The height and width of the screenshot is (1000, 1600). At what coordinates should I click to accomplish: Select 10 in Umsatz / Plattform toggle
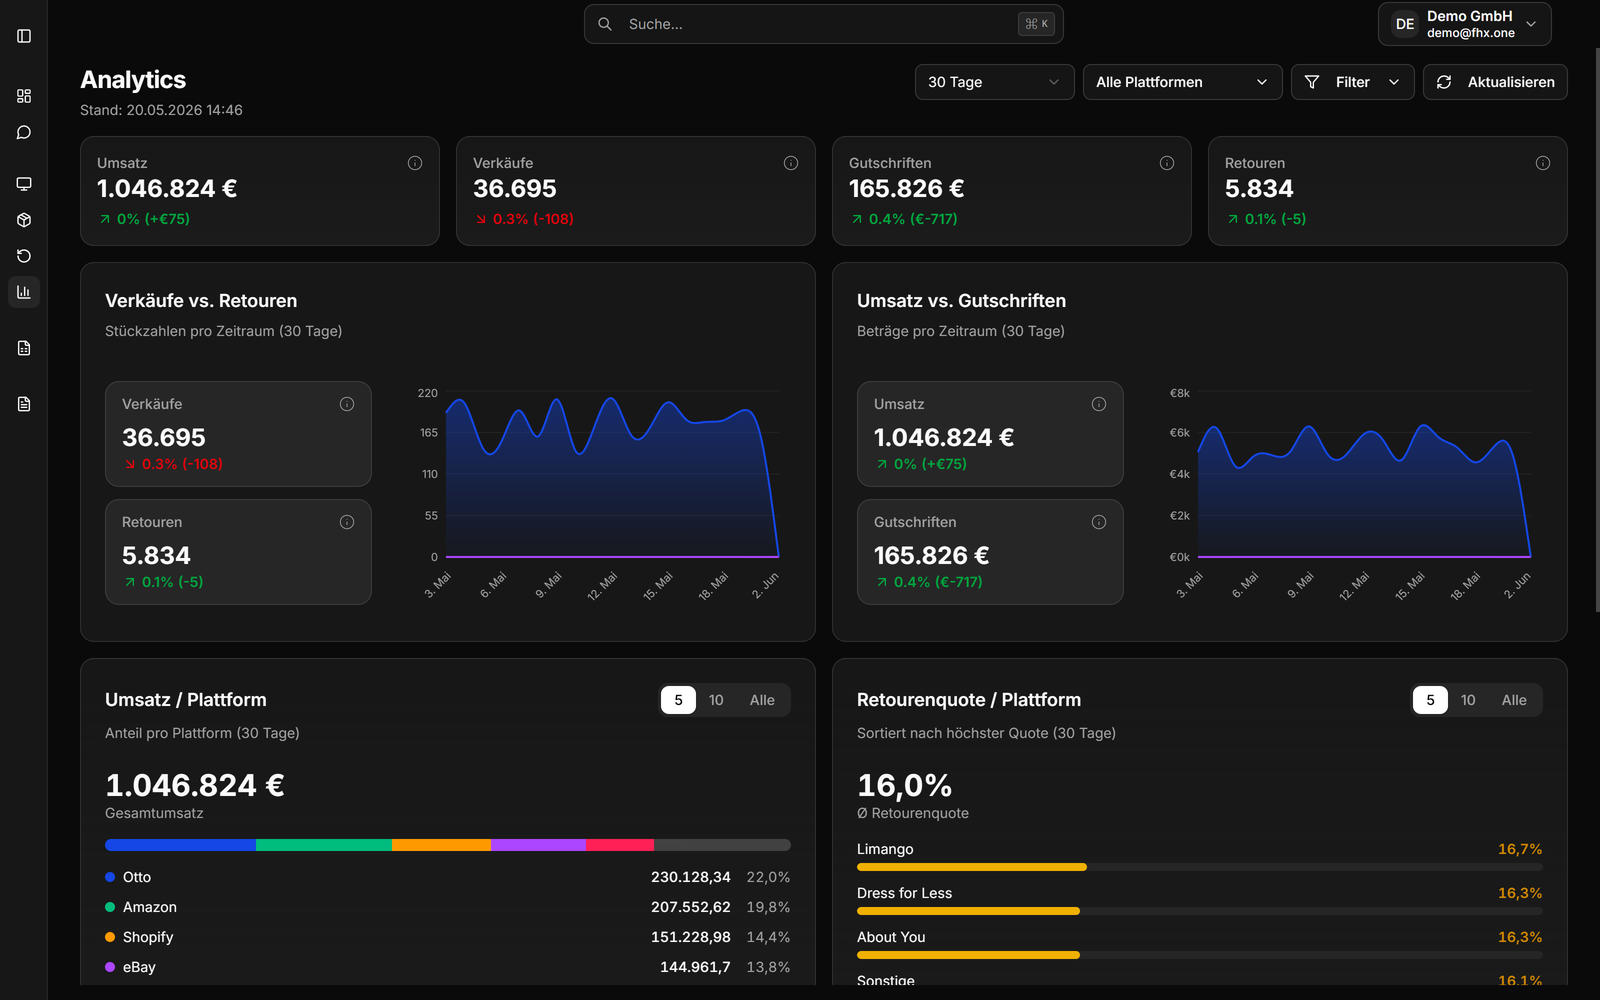[716, 700]
